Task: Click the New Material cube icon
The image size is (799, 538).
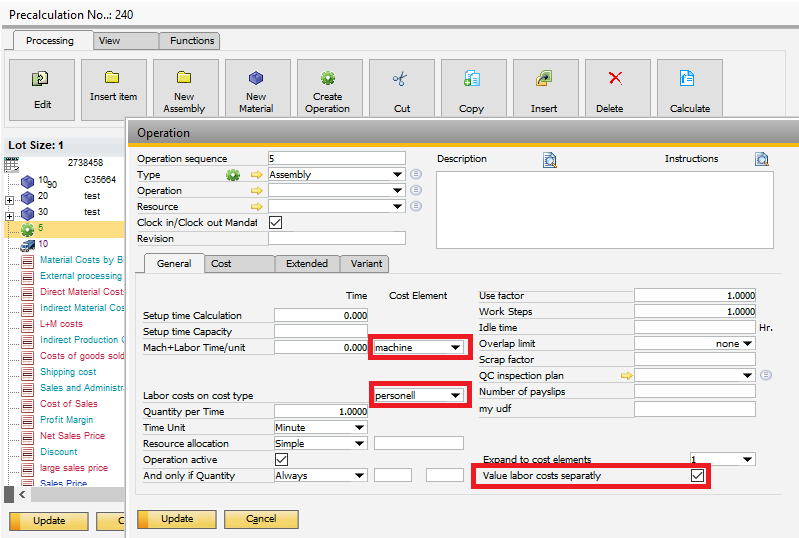Action: click(256, 79)
